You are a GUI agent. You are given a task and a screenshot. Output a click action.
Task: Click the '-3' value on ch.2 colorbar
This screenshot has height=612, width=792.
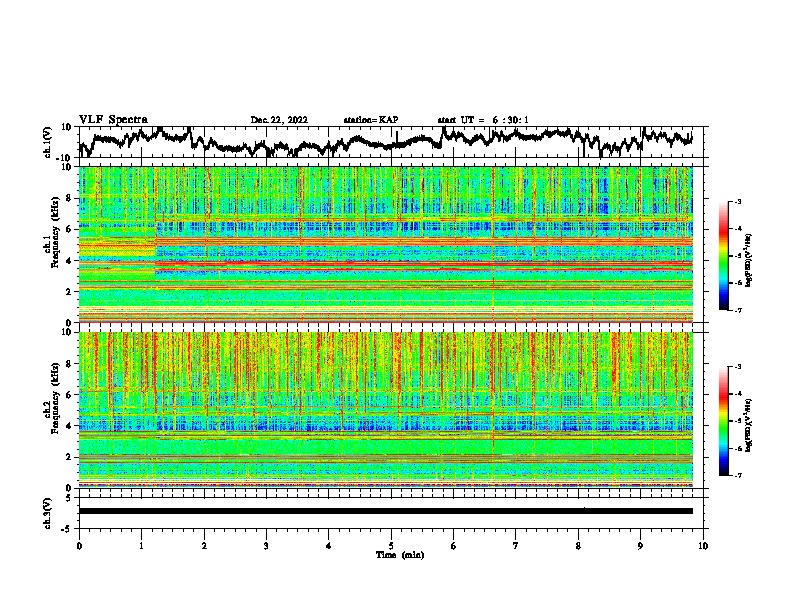click(738, 367)
